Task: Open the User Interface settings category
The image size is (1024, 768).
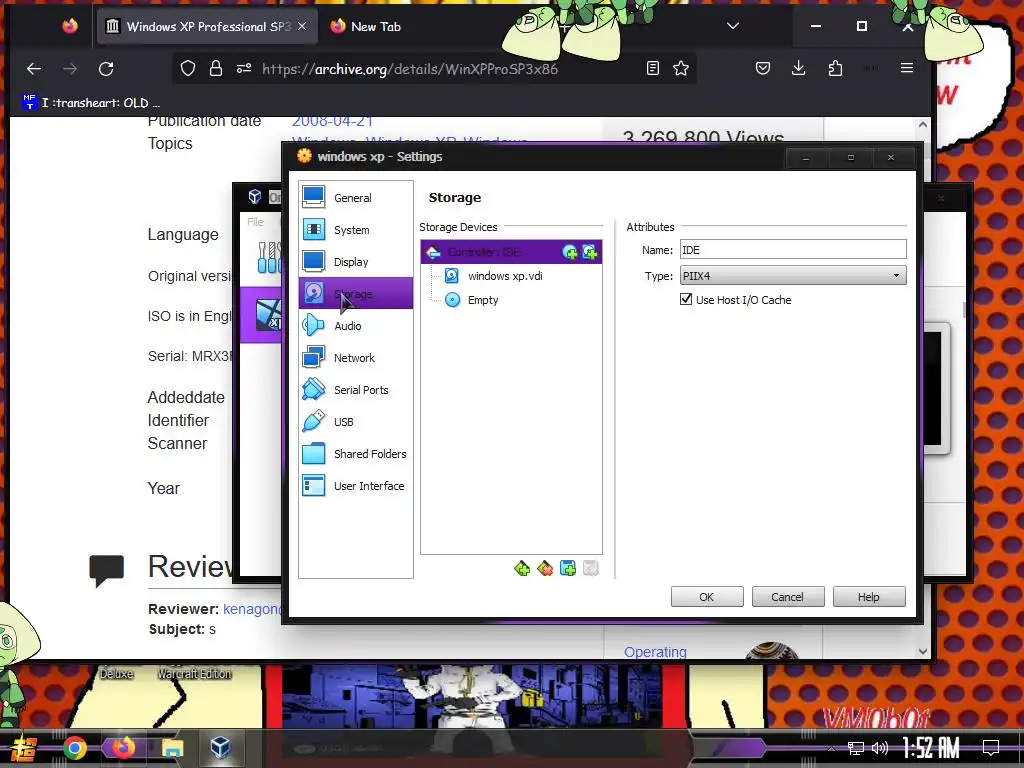Action: pos(355,485)
